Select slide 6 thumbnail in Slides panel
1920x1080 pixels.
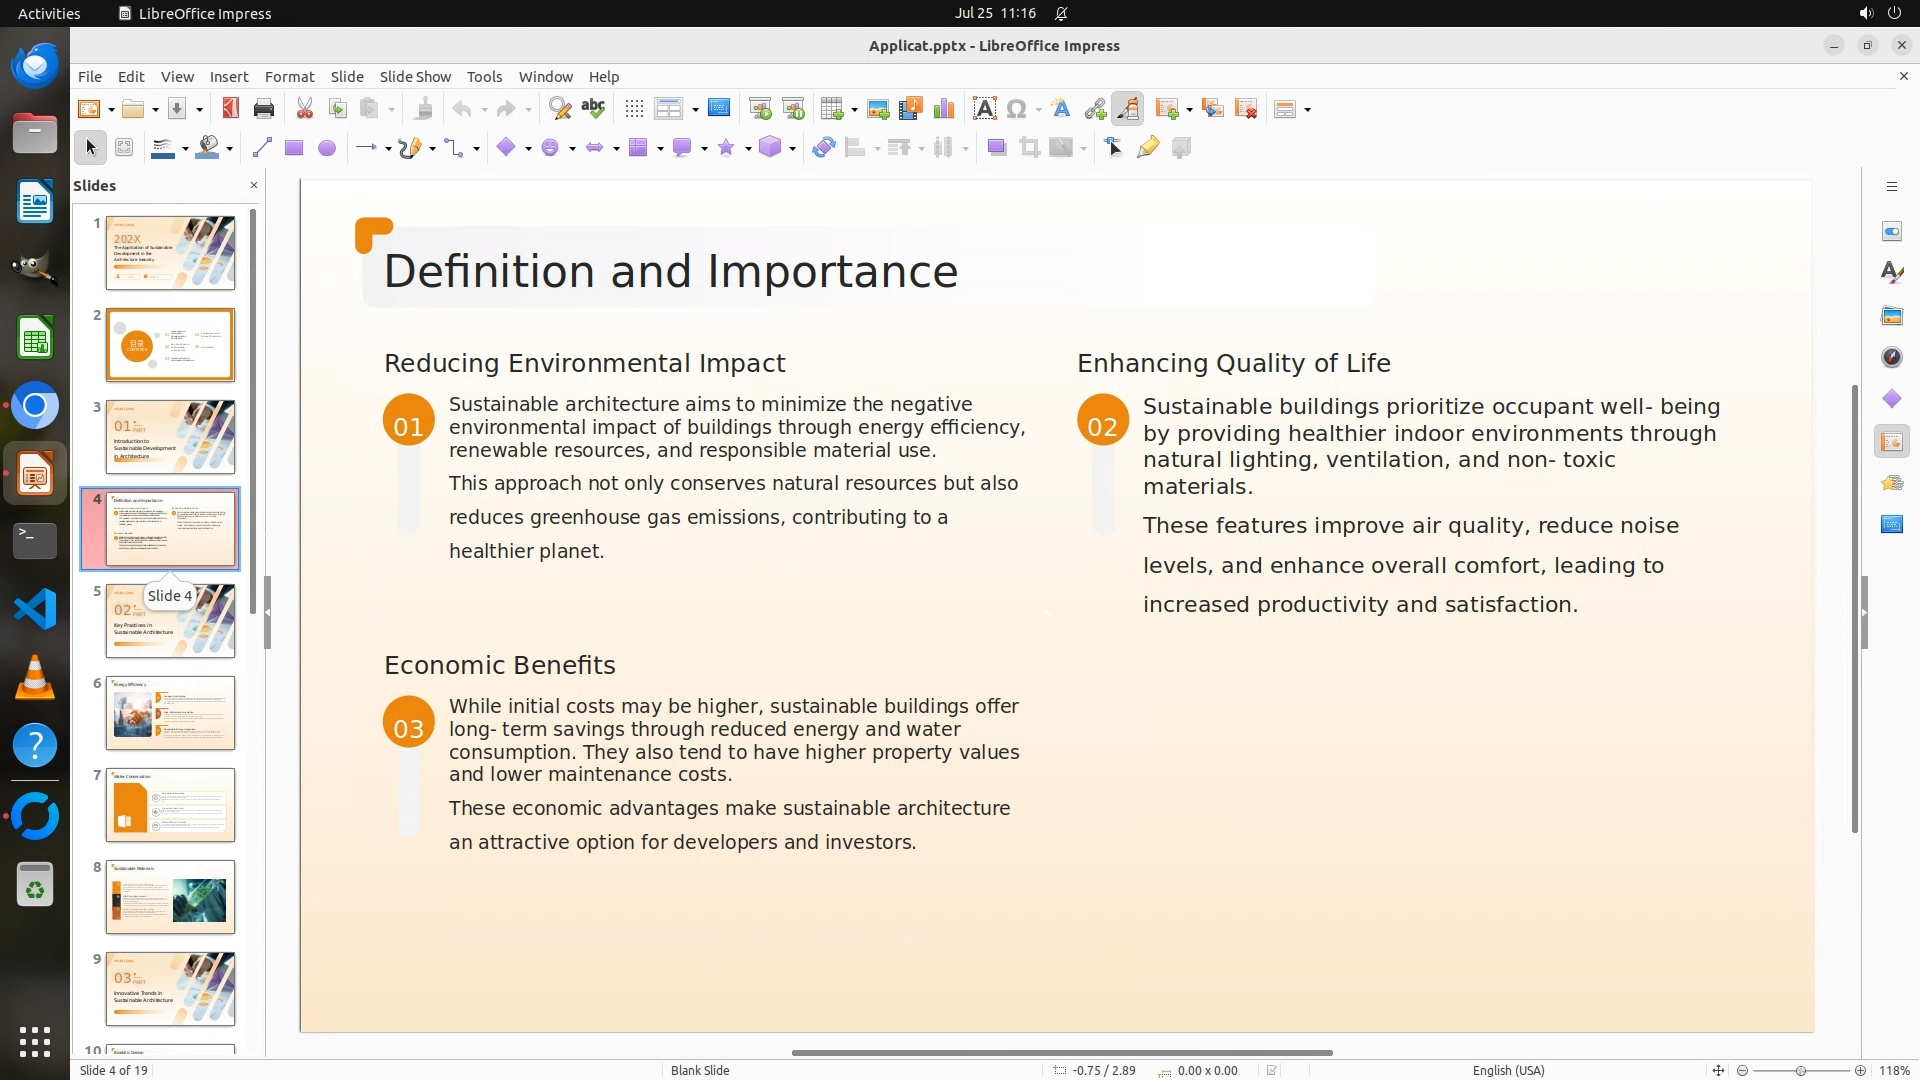click(x=170, y=713)
